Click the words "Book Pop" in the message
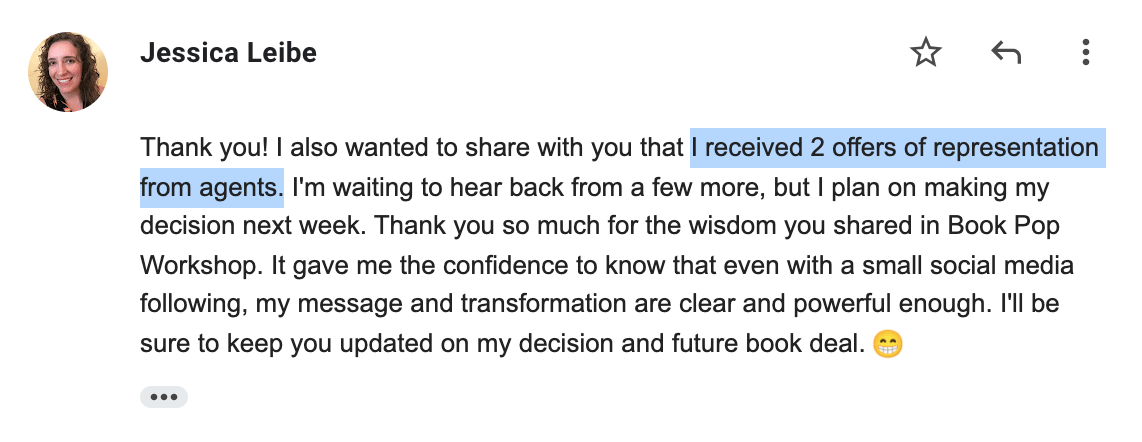This screenshot has width=1142, height=442. 1004,226
